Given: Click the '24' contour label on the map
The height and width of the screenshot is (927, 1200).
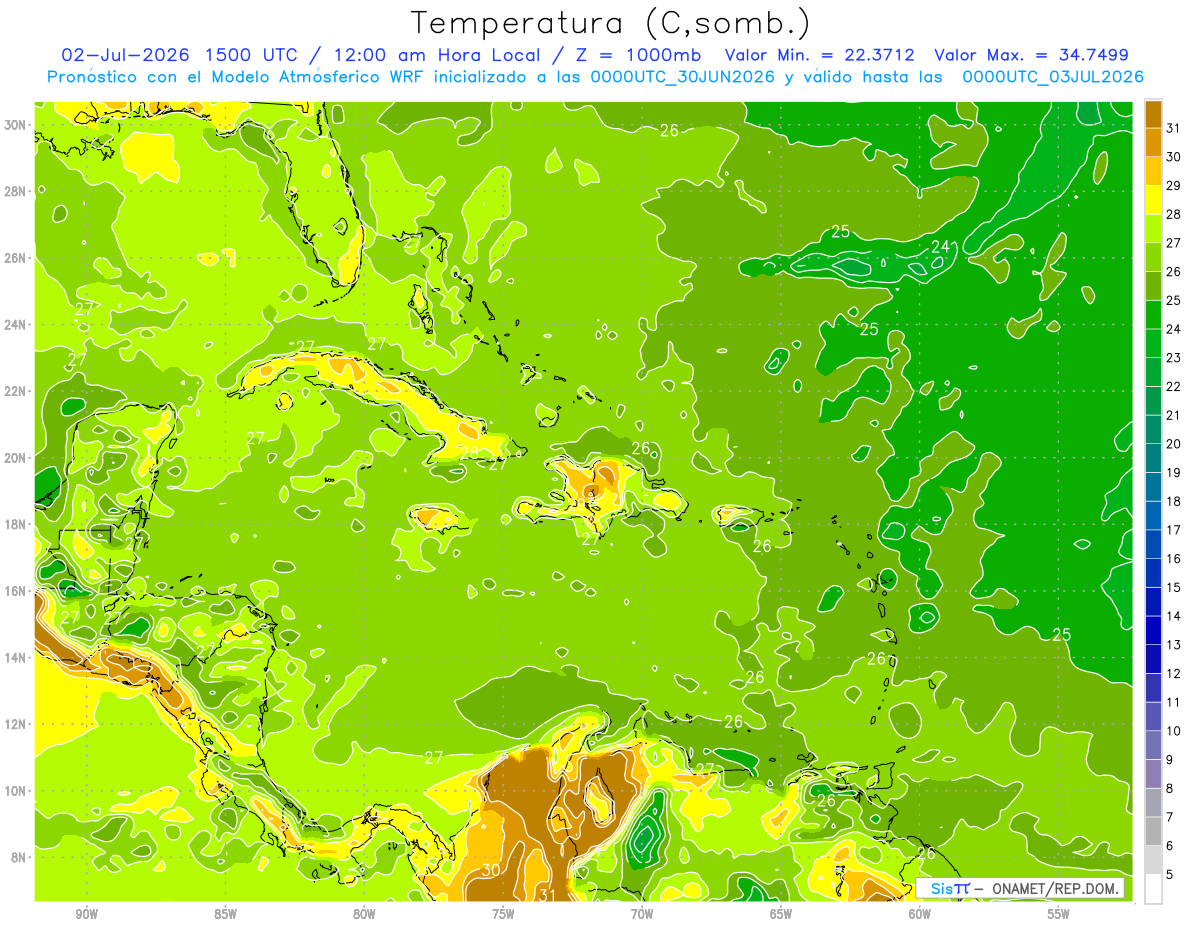Looking at the screenshot, I should [941, 247].
